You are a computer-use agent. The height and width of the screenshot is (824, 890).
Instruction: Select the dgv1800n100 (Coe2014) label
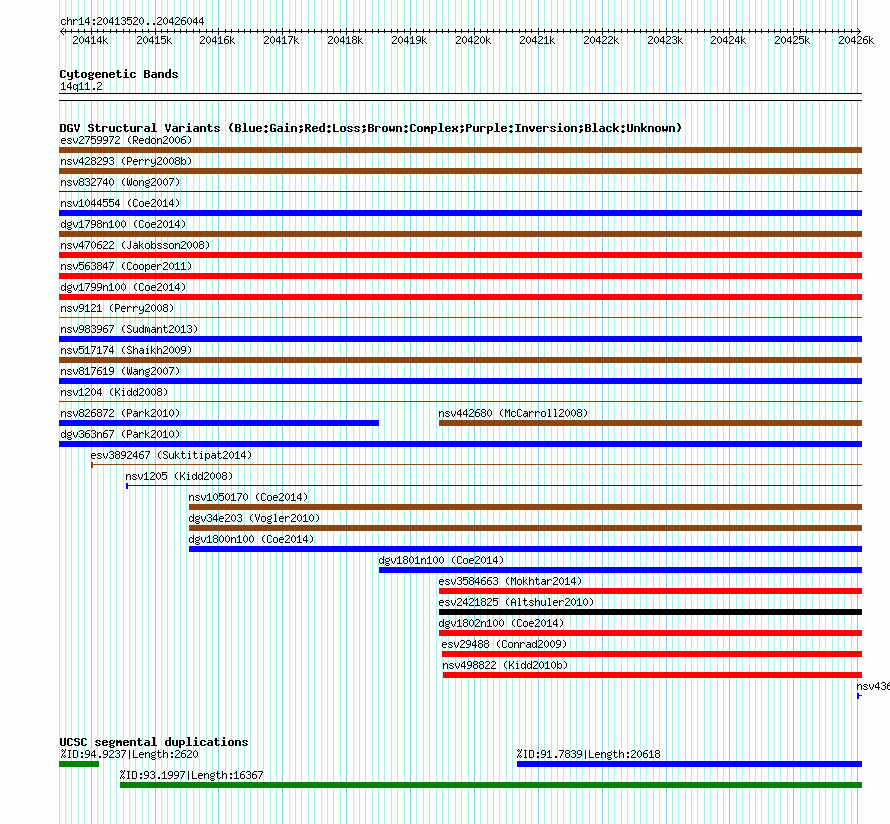point(251,539)
